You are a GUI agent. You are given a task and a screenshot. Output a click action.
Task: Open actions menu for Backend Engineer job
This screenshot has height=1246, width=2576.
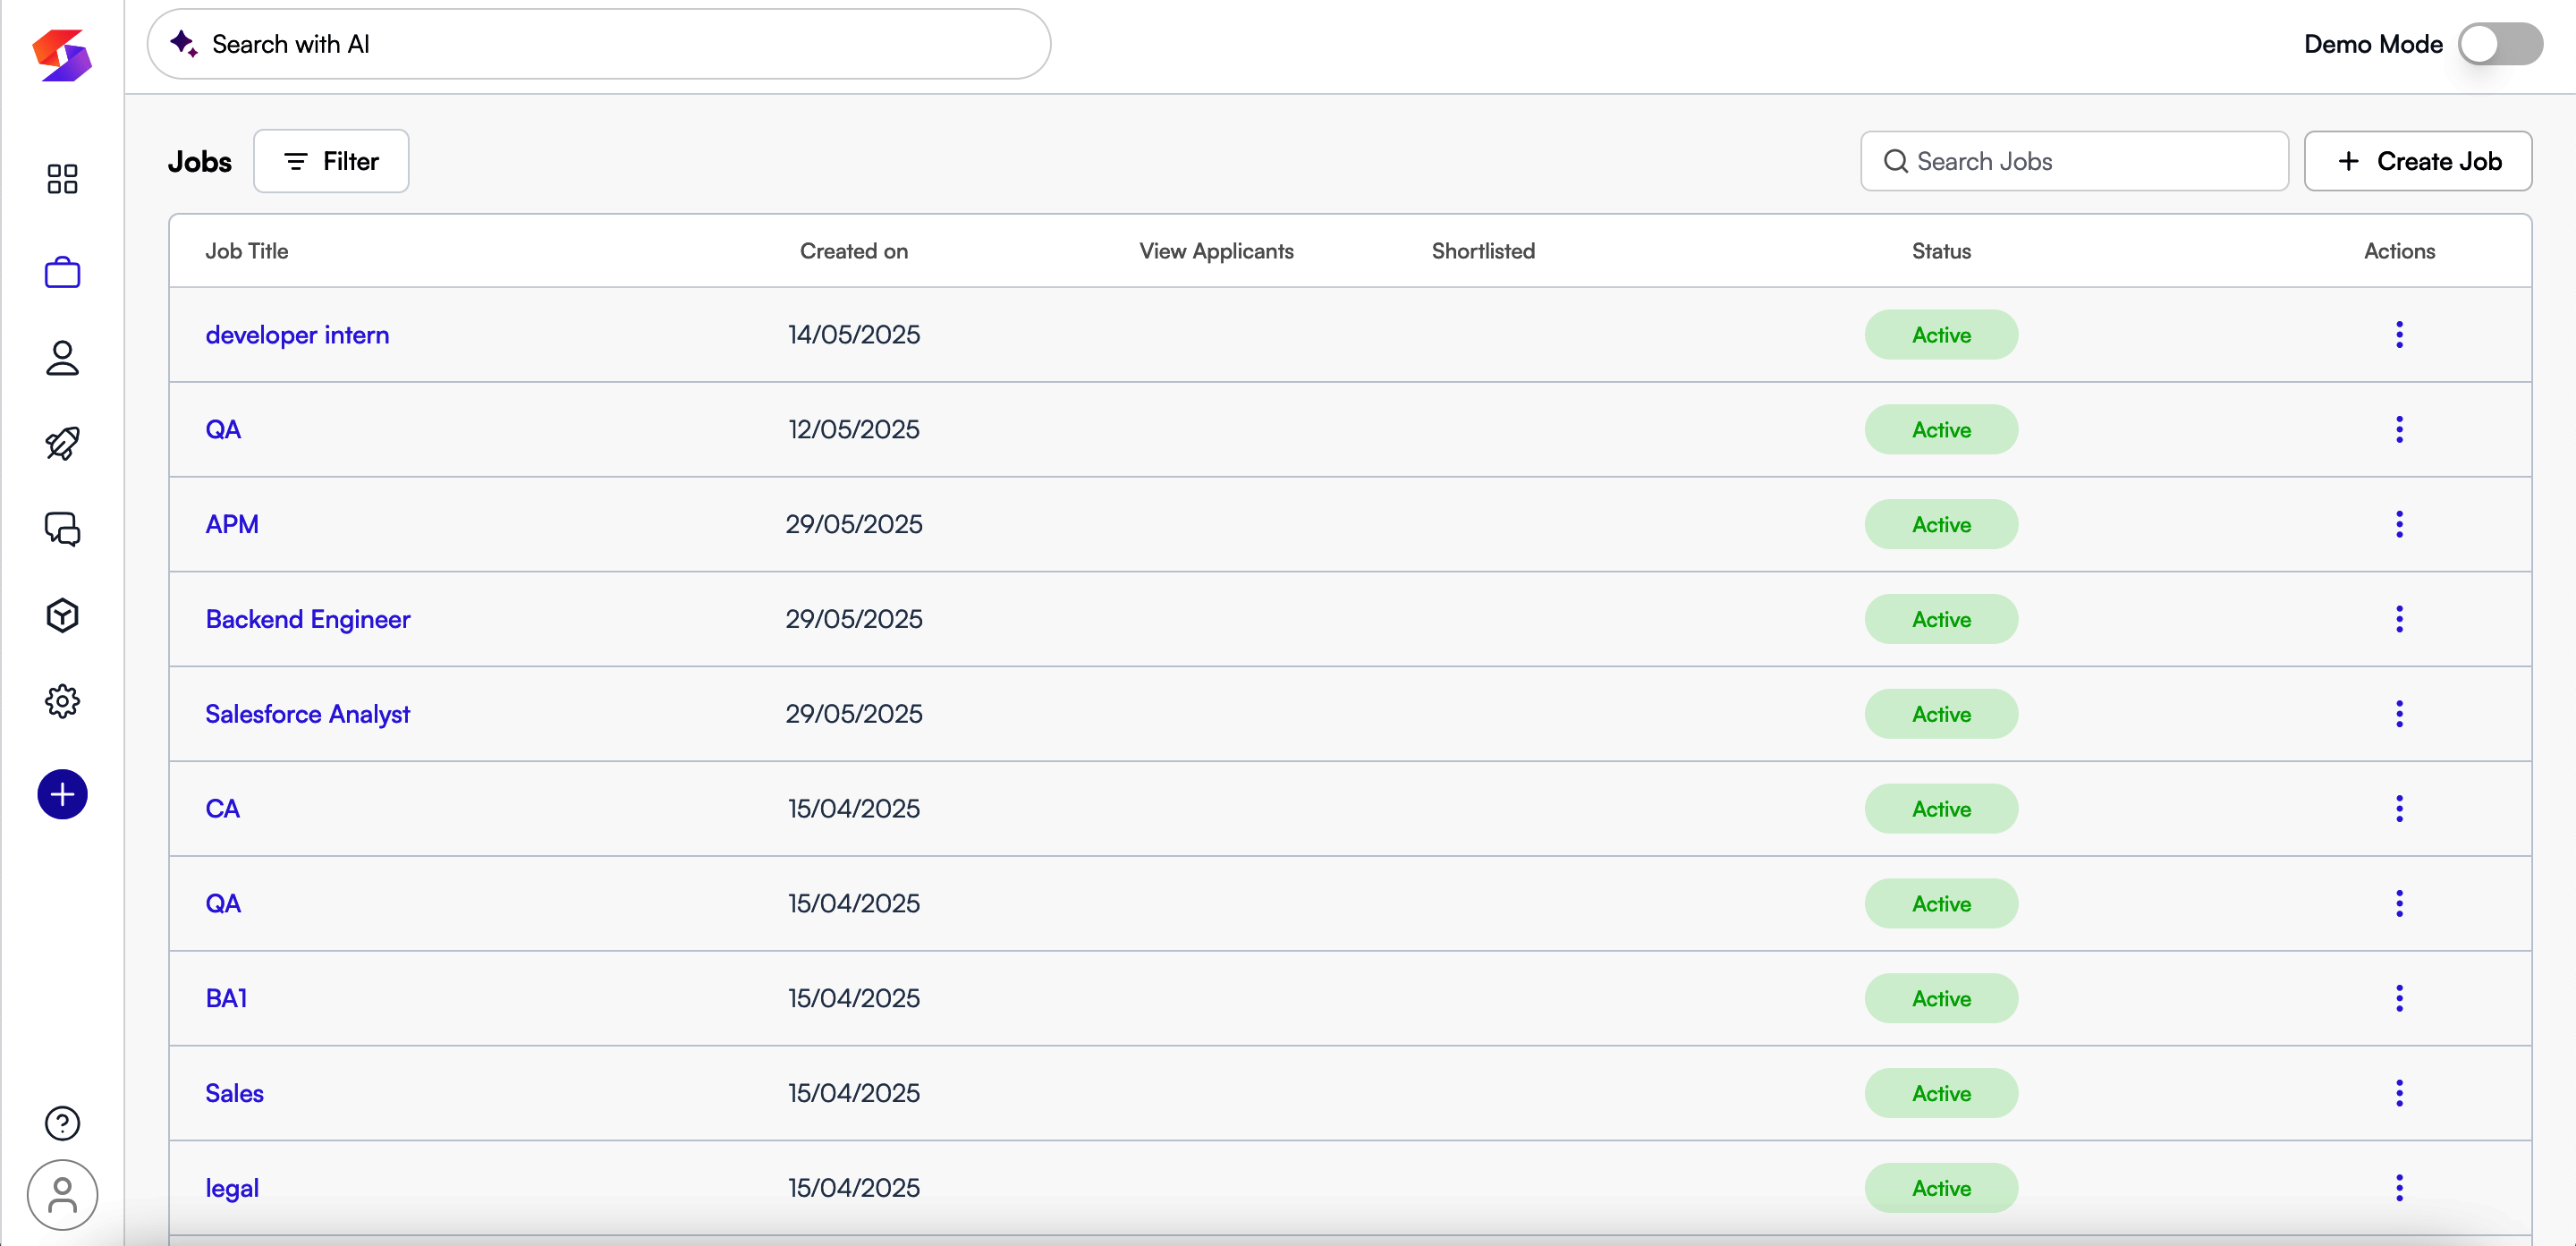click(x=2398, y=619)
